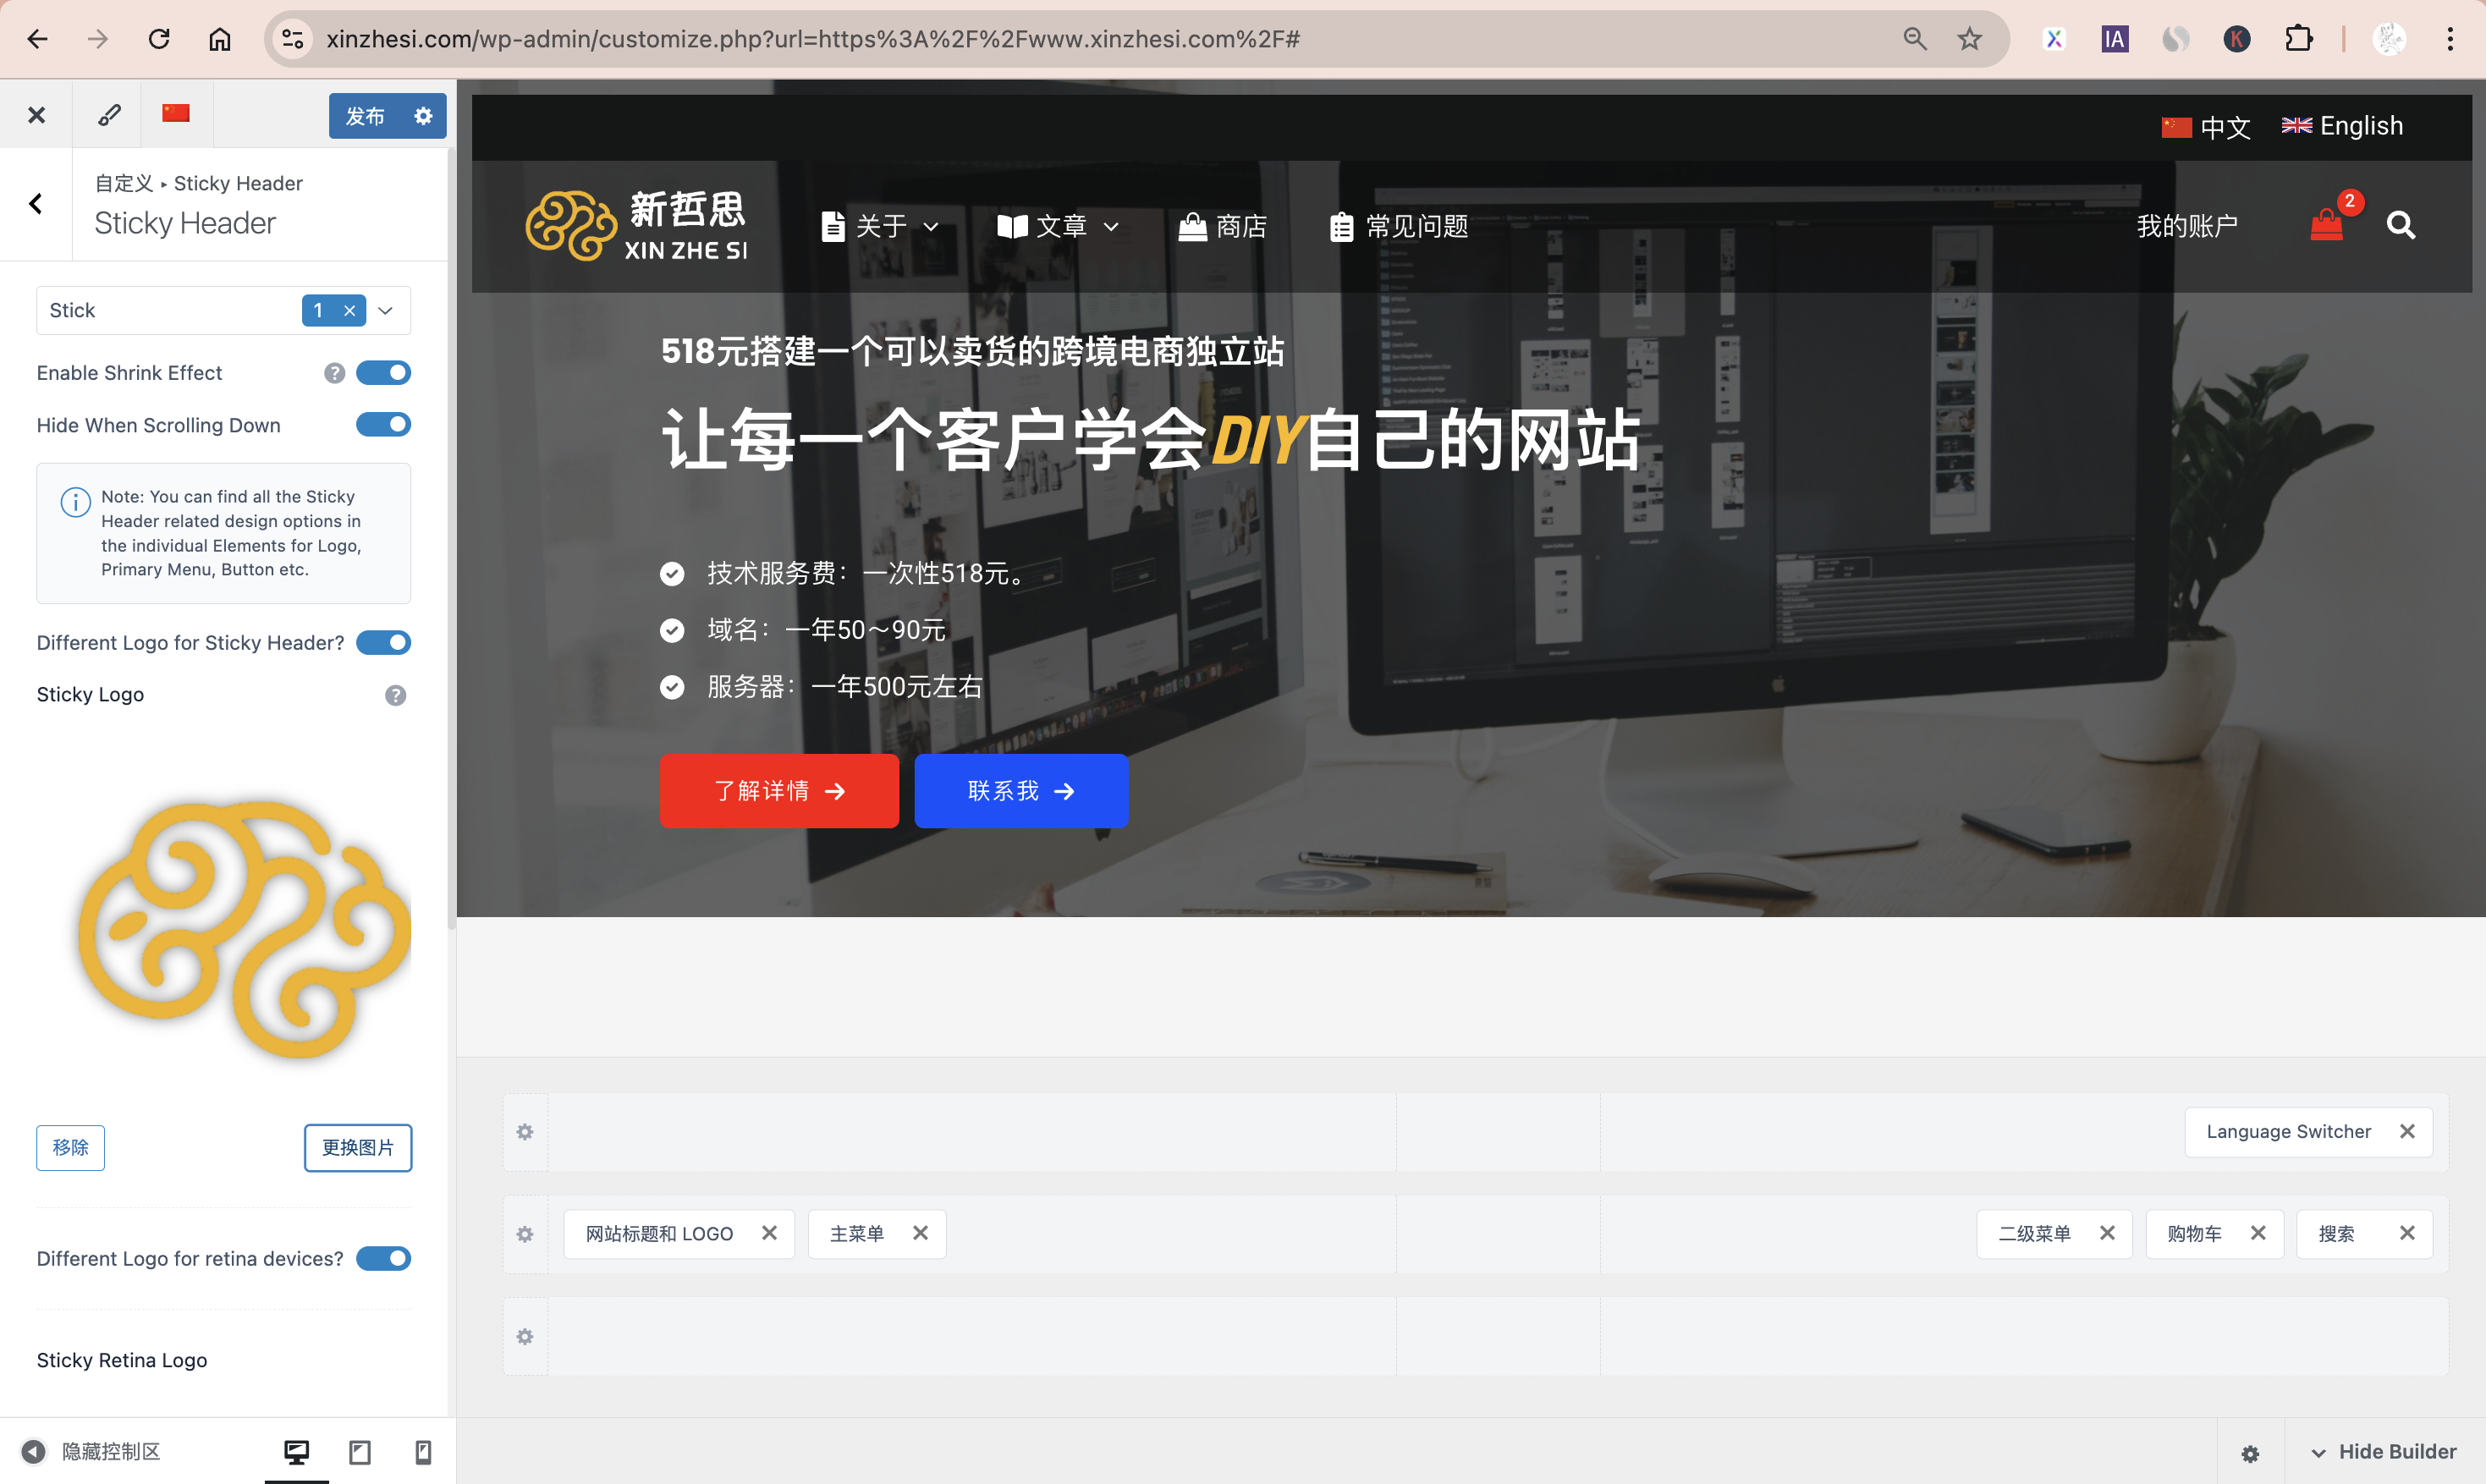Remove 搜索 element from builder

pyautogui.click(x=2407, y=1233)
